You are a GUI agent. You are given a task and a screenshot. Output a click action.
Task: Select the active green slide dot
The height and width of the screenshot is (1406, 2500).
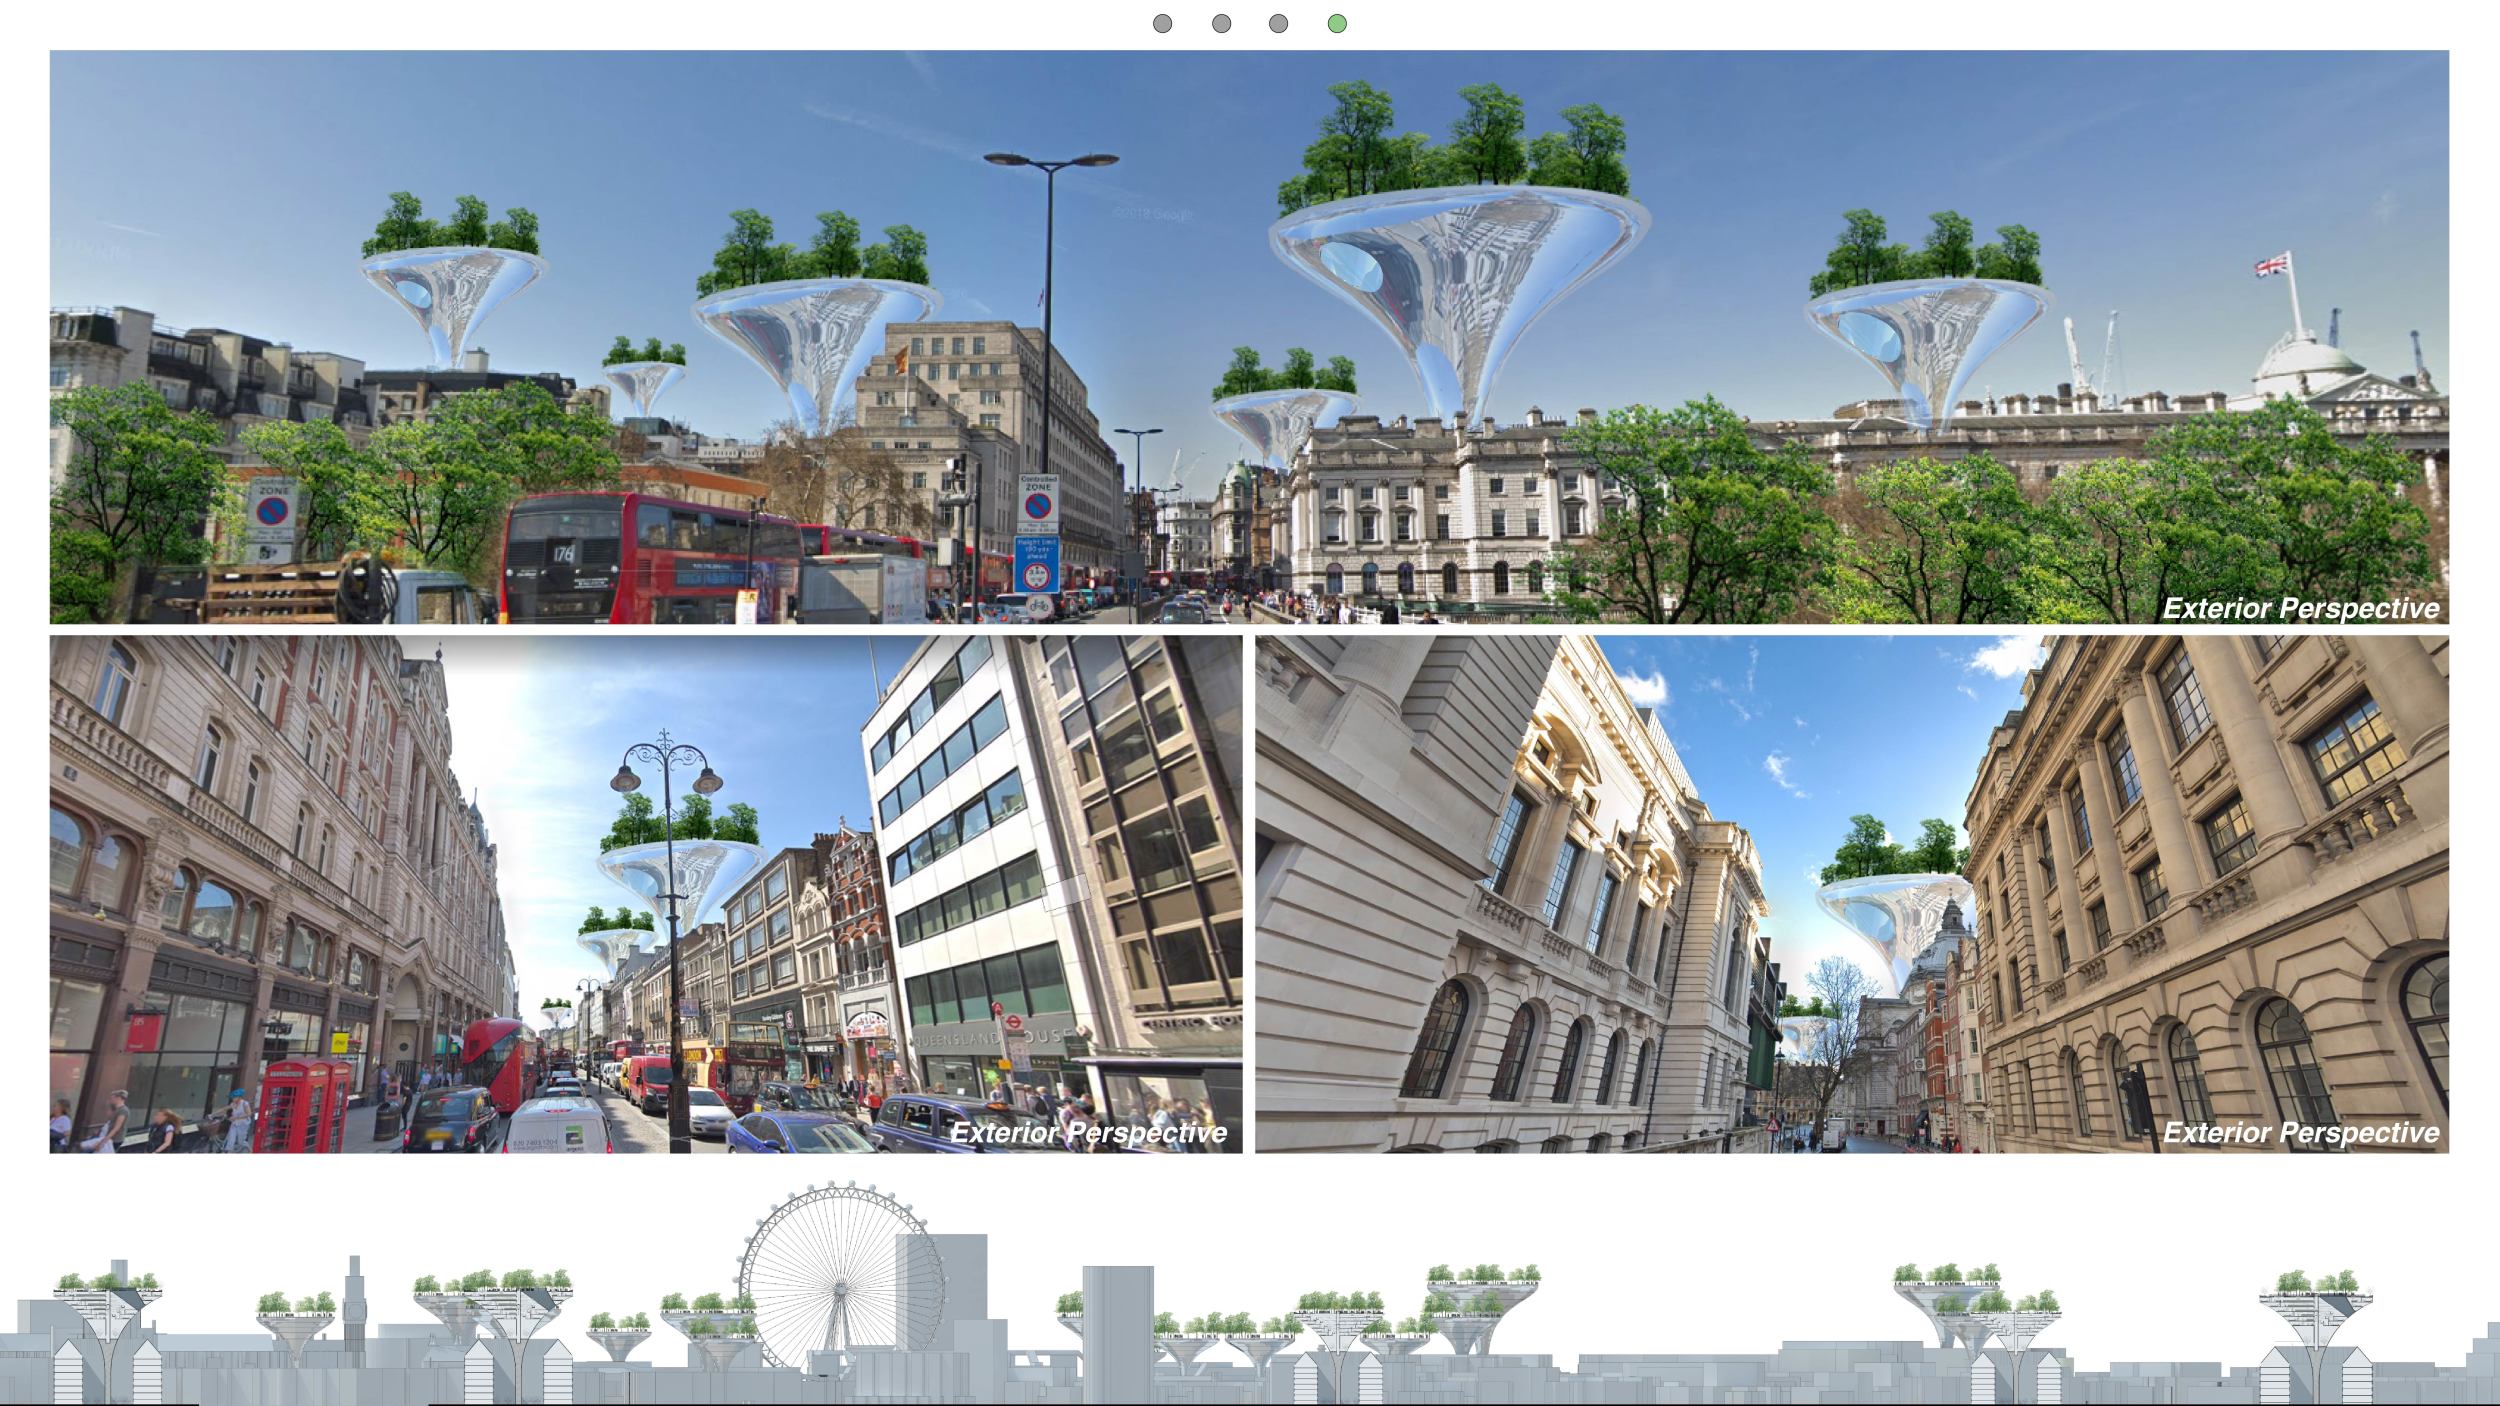[1337, 23]
